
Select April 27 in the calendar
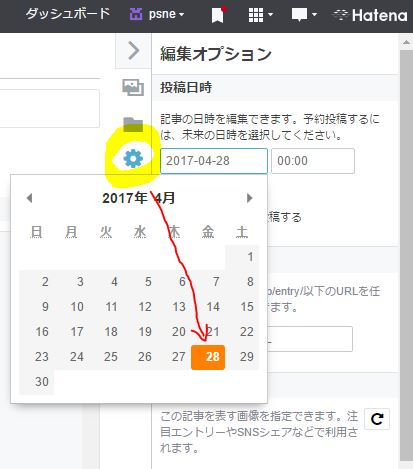point(174,357)
